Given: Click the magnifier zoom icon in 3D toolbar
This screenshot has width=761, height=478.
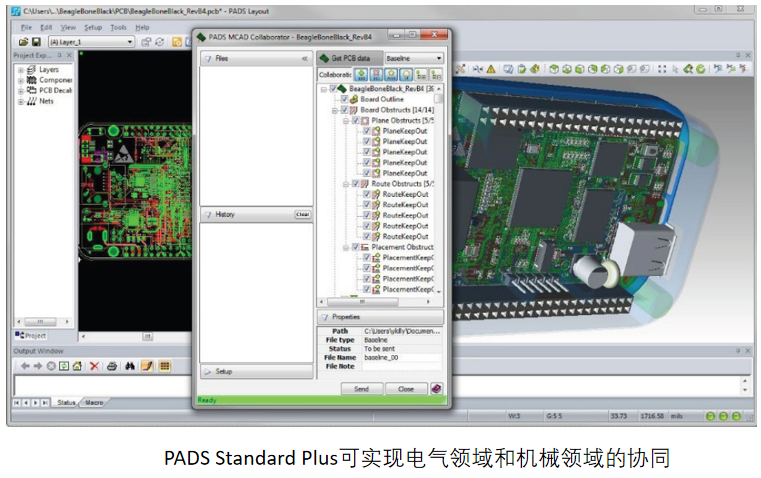Looking at the screenshot, I should 688,69.
